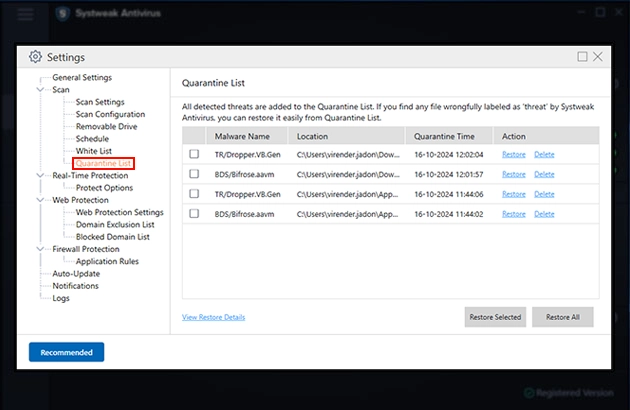
Task: Select Blocked Domain List in the tree
Action: [x=112, y=237]
